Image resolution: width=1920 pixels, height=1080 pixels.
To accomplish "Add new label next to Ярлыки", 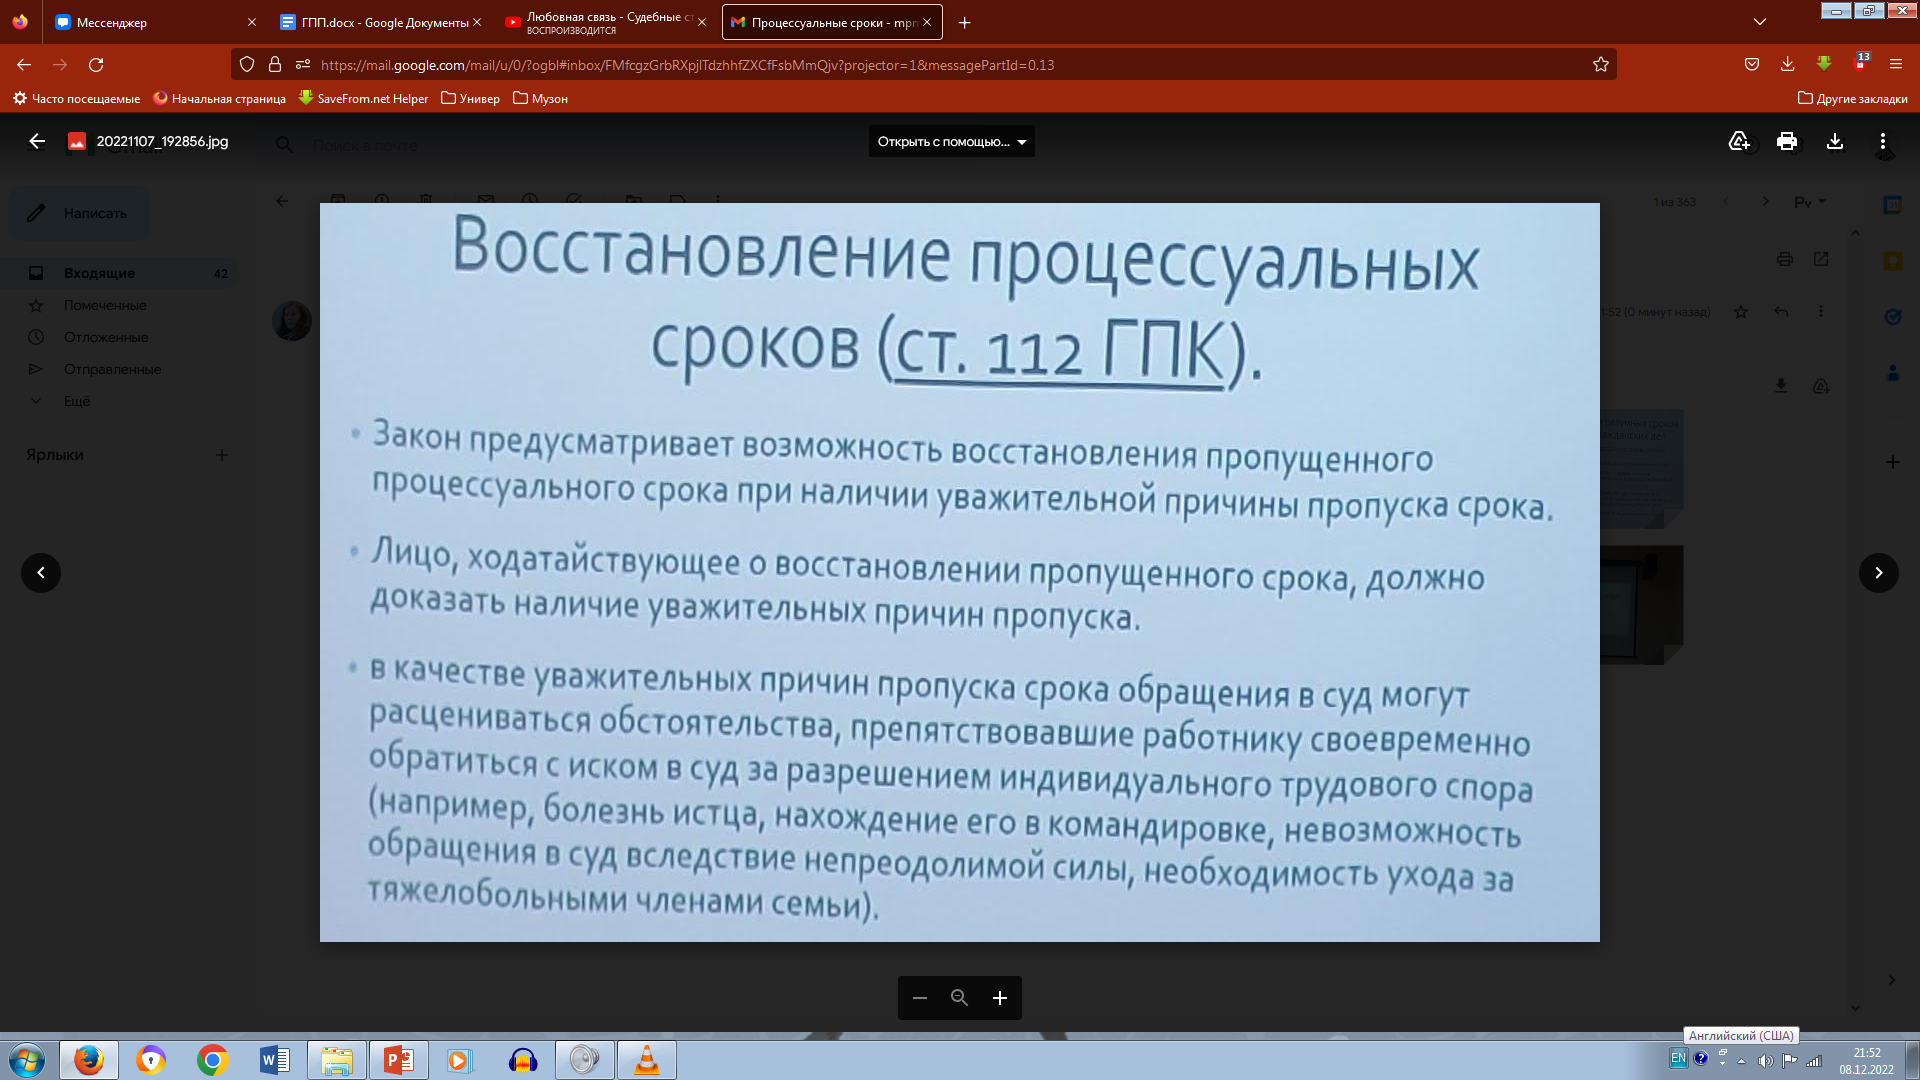I will [222, 455].
